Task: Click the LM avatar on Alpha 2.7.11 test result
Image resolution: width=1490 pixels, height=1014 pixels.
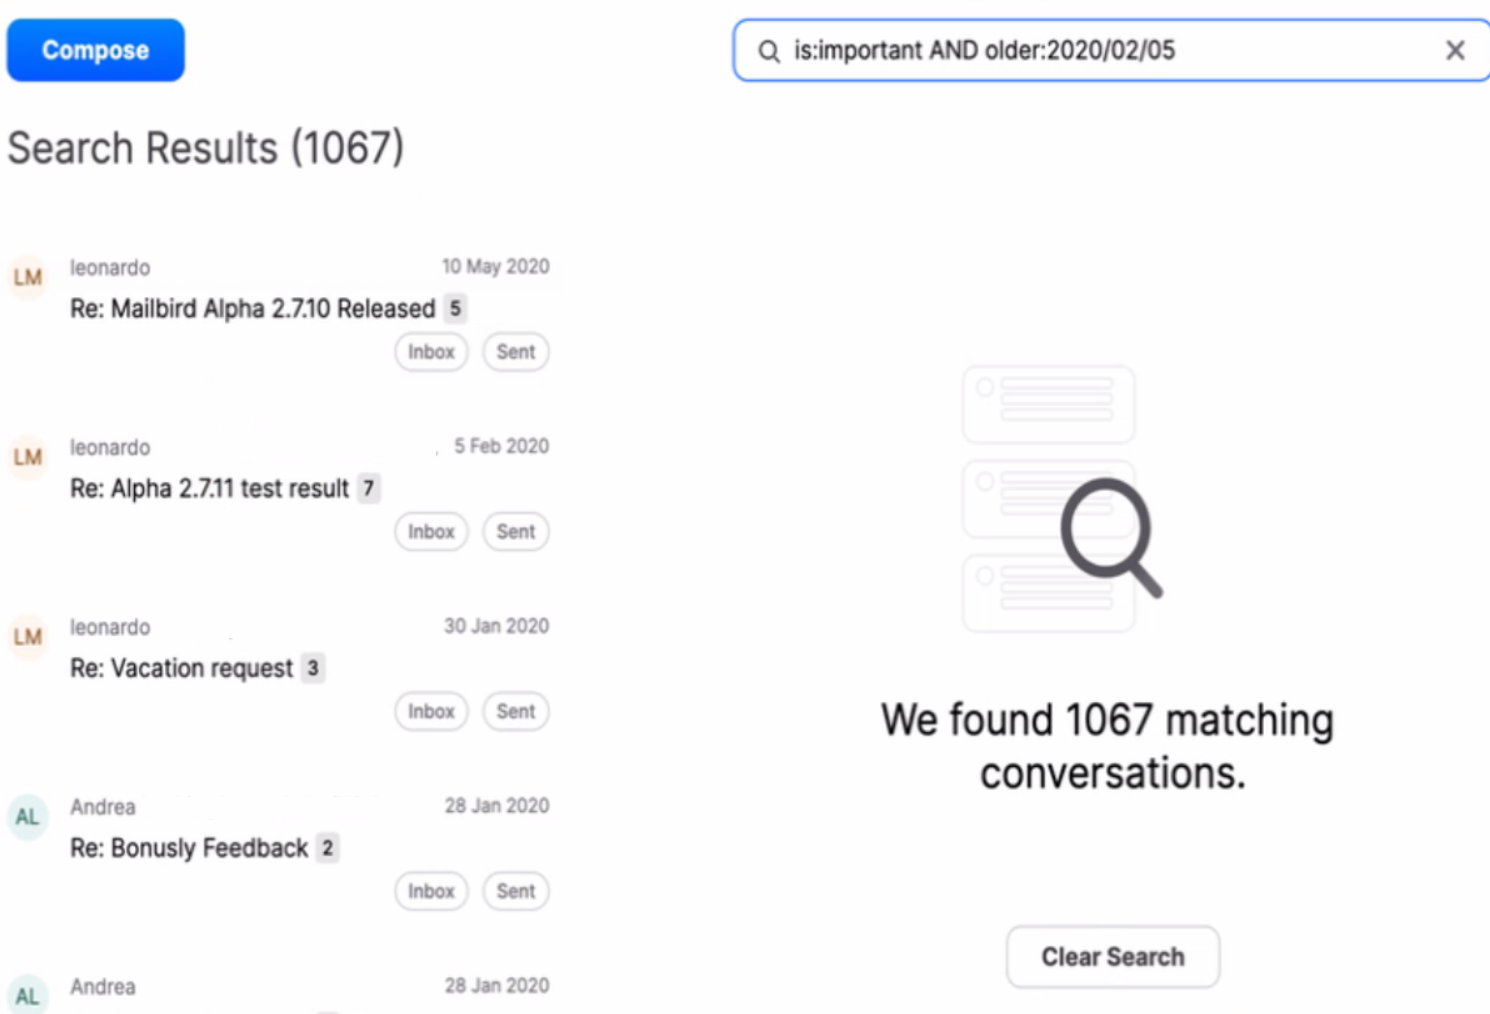Action: [x=27, y=457]
